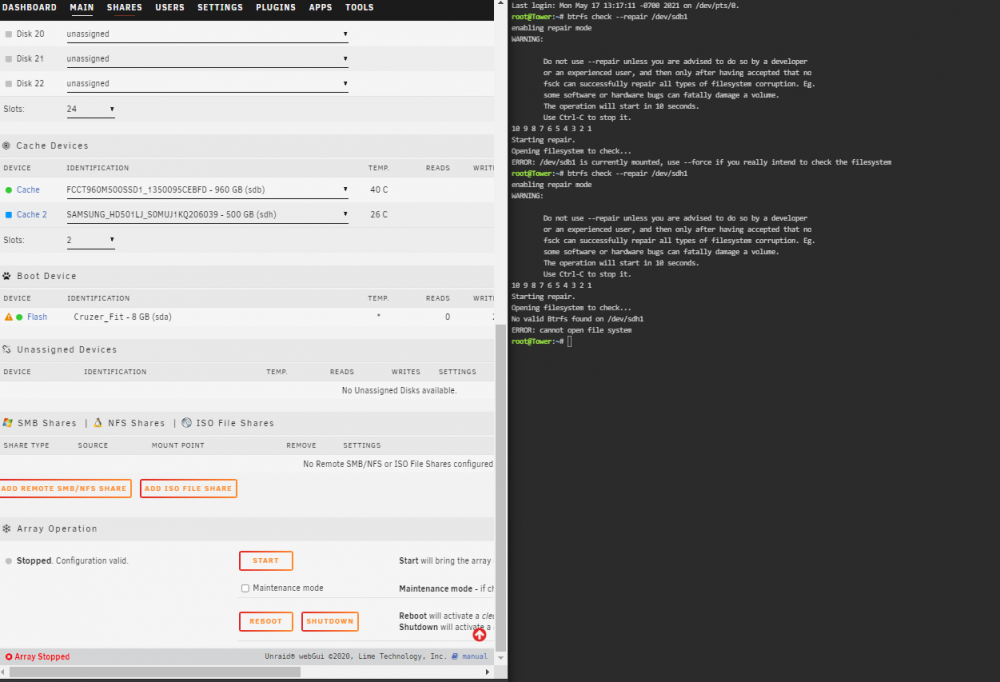The width and height of the screenshot is (1000, 682).
Task: Click the red Array Stopped status icon
Action: pyautogui.click(x=9, y=656)
